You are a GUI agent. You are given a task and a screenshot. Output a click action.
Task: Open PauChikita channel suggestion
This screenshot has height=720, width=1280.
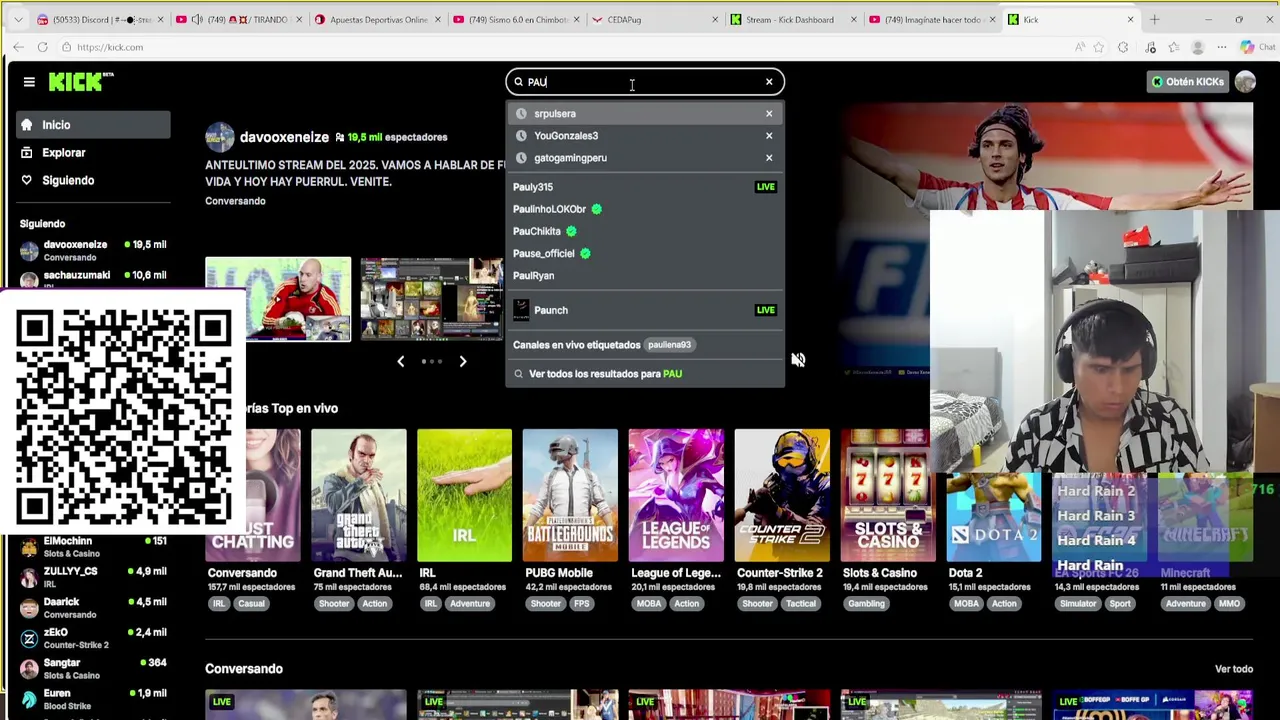(x=644, y=231)
